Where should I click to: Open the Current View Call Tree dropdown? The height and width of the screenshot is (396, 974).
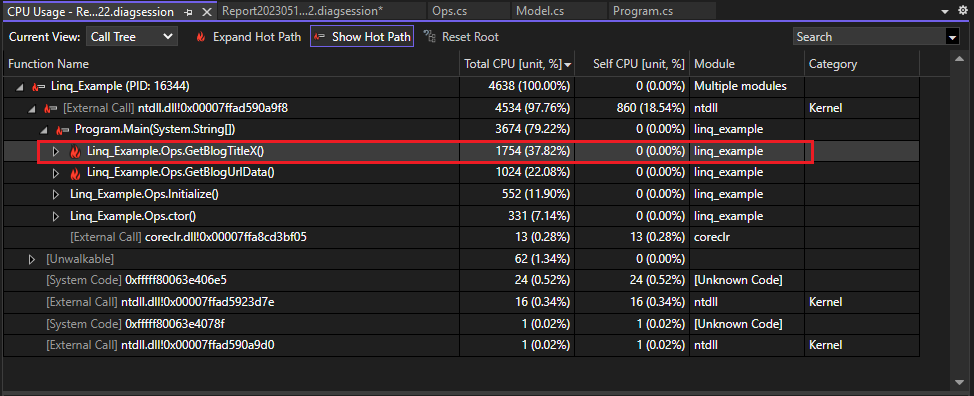point(132,37)
